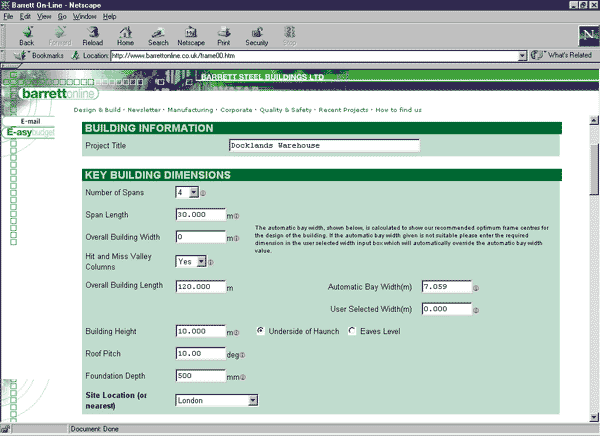Expand Hit and Miss Valley Columns dropdown
The height and width of the screenshot is (436, 600).
click(x=190, y=261)
